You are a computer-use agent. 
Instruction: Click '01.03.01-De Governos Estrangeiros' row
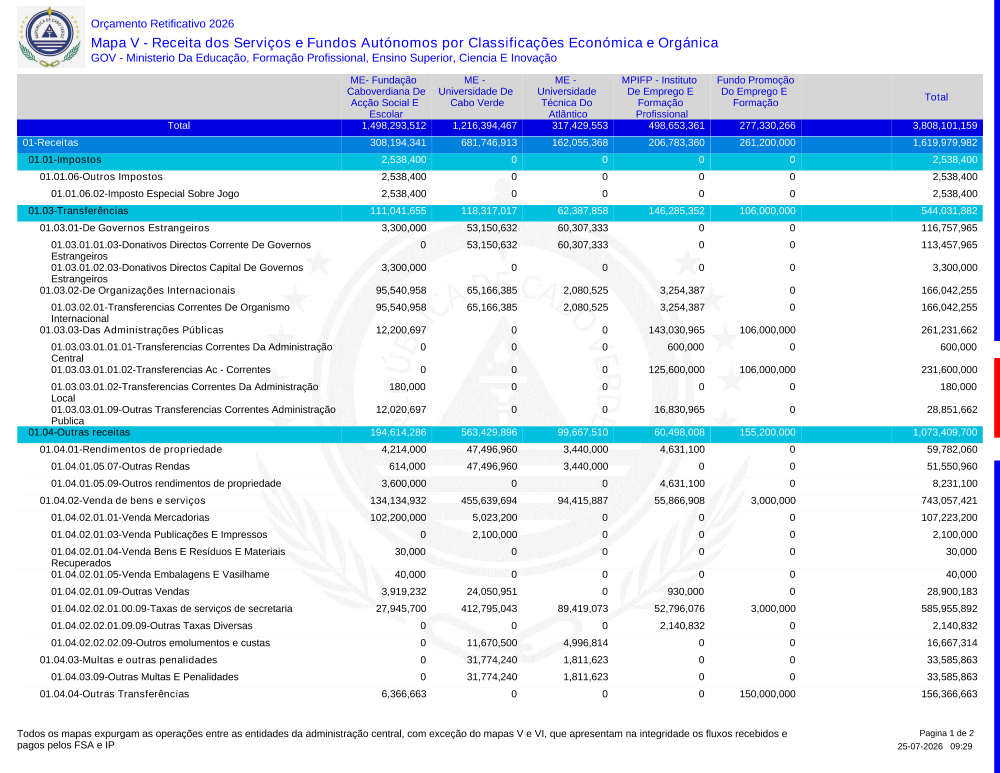click(x=499, y=228)
